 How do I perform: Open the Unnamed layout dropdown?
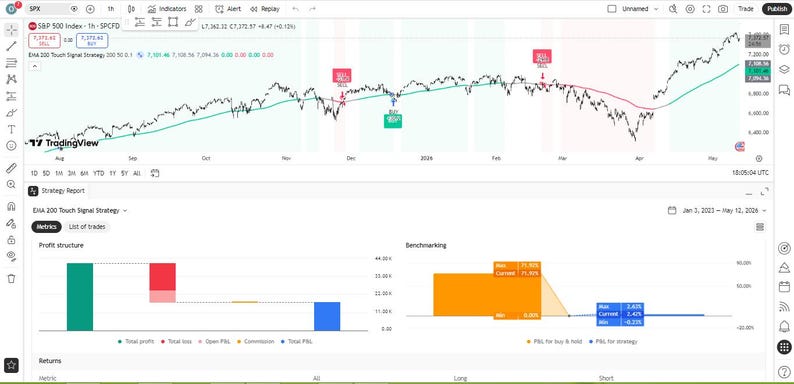(x=640, y=9)
